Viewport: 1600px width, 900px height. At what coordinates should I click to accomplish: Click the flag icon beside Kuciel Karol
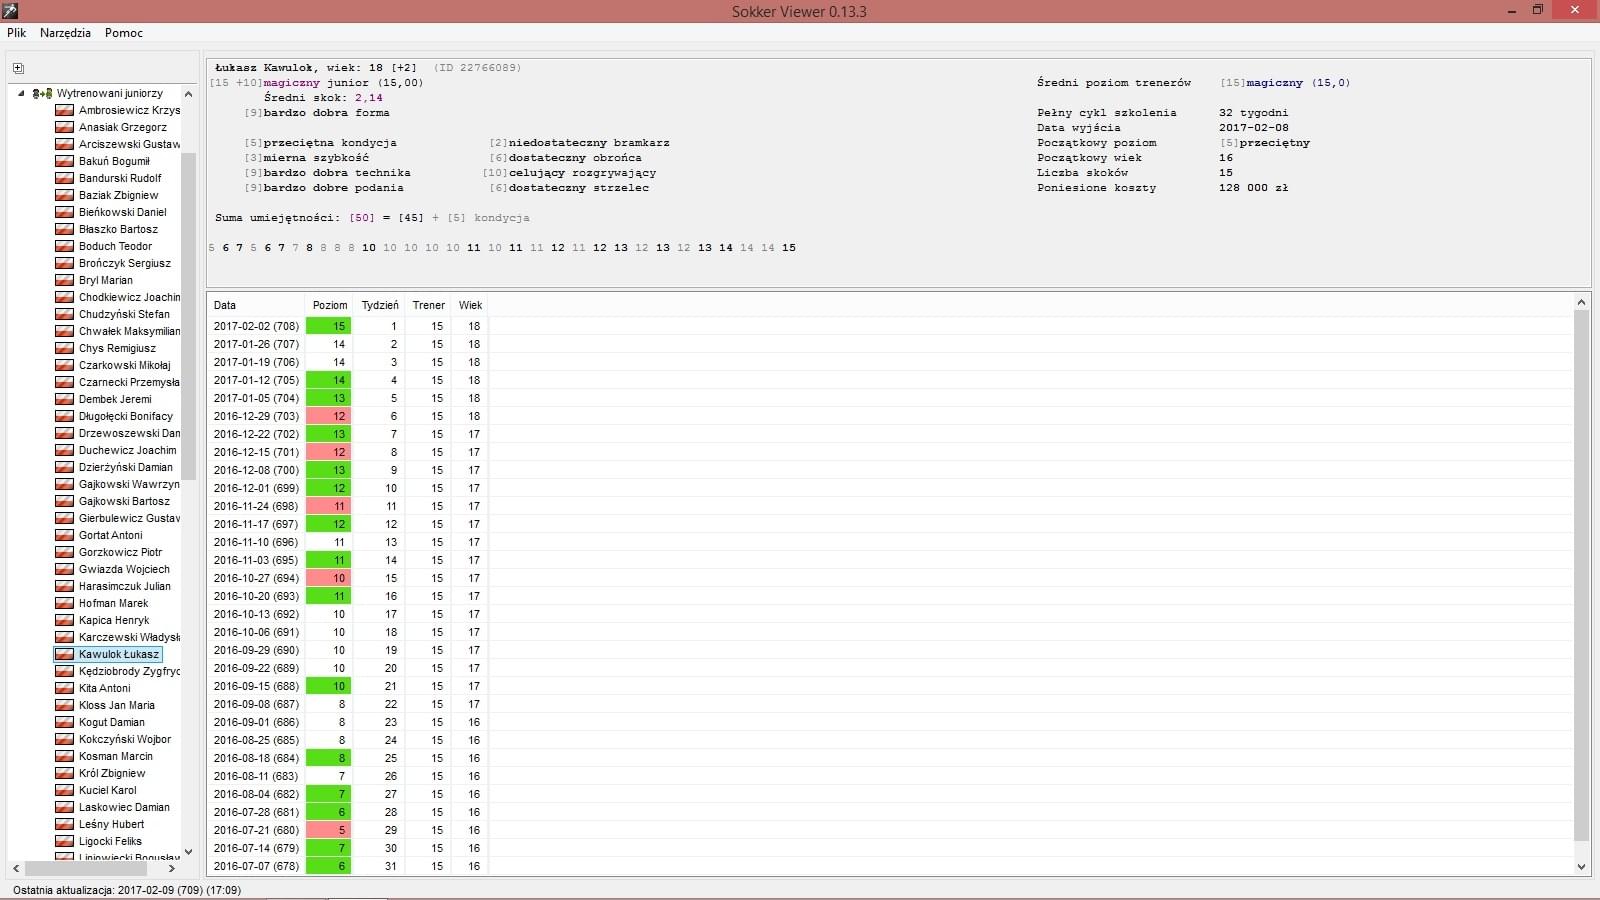click(x=64, y=790)
